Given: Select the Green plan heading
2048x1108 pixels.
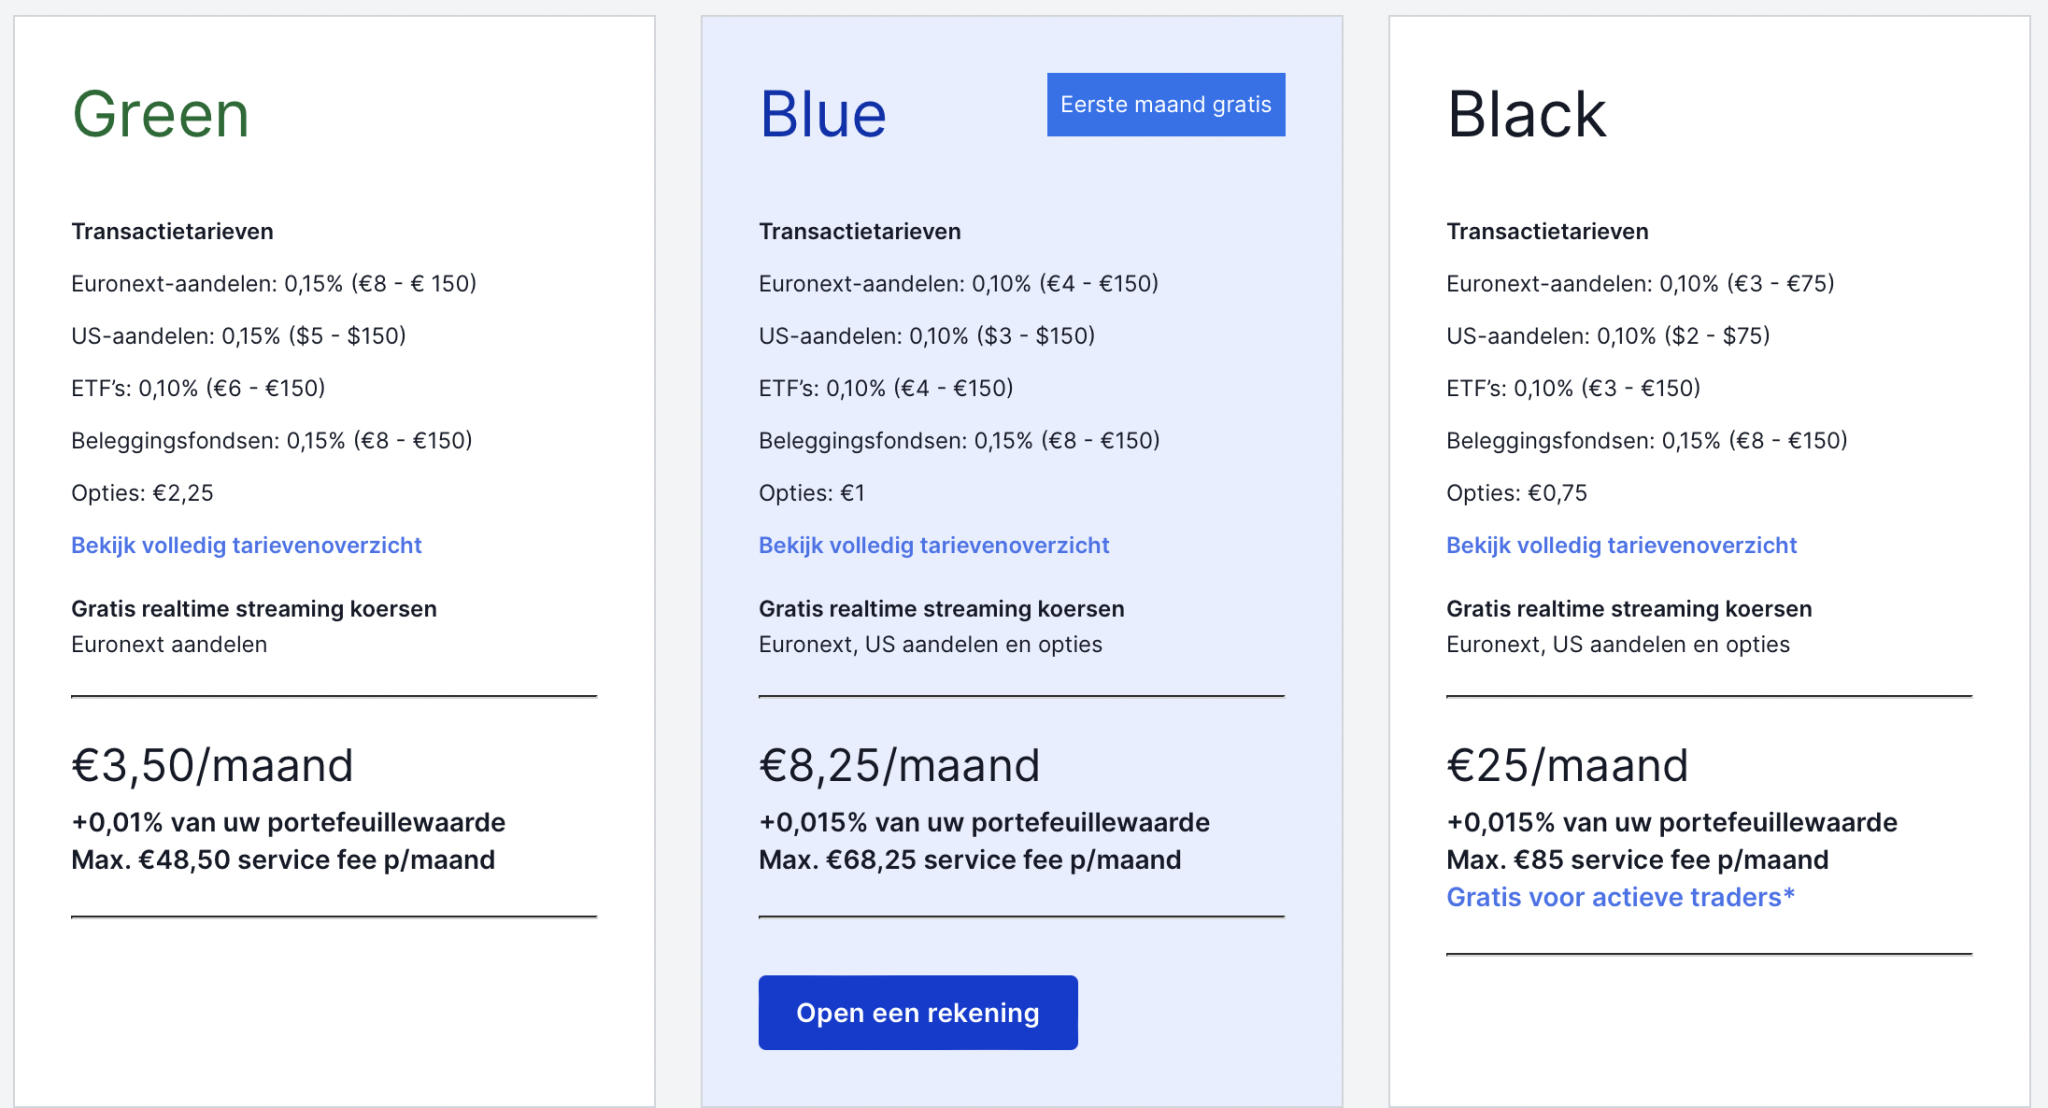Looking at the screenshot, I should point(160,114).
